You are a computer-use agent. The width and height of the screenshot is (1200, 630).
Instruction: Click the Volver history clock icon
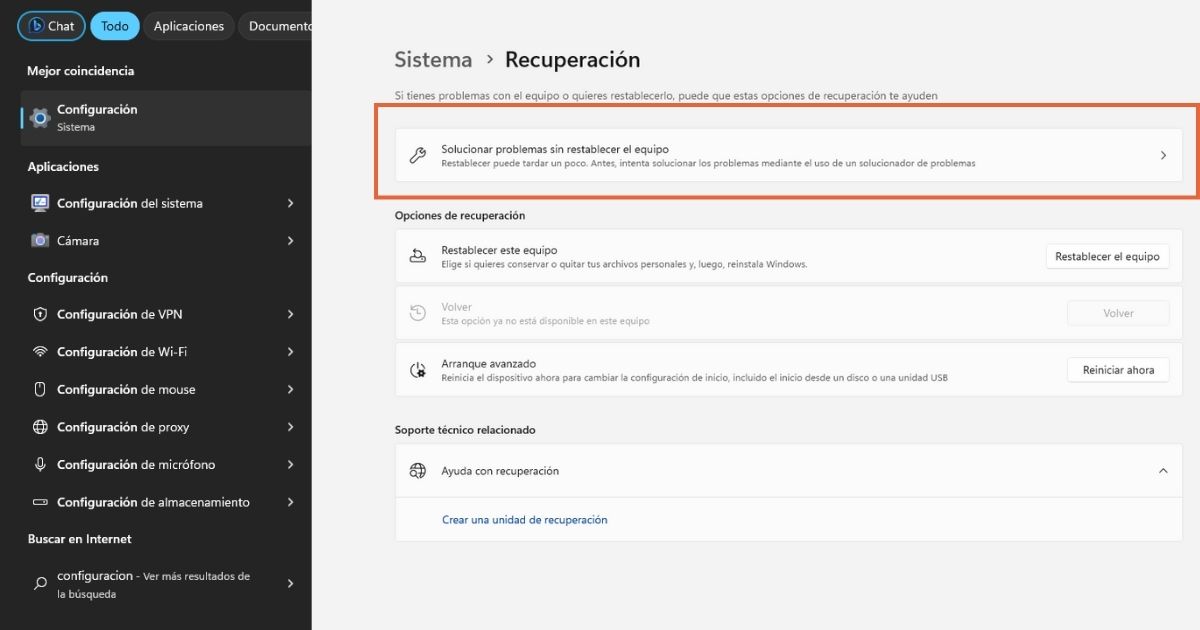[x=418, y=313]
